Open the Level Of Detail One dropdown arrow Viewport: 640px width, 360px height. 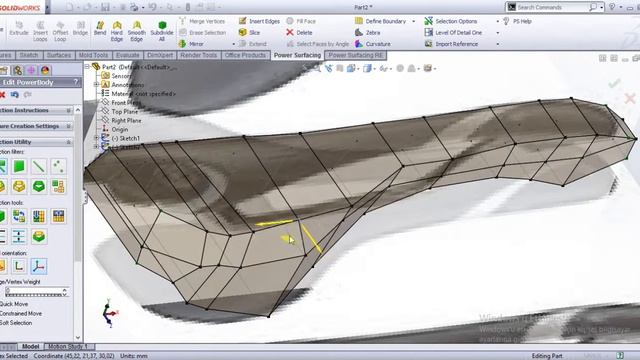(x=498, y=33)
